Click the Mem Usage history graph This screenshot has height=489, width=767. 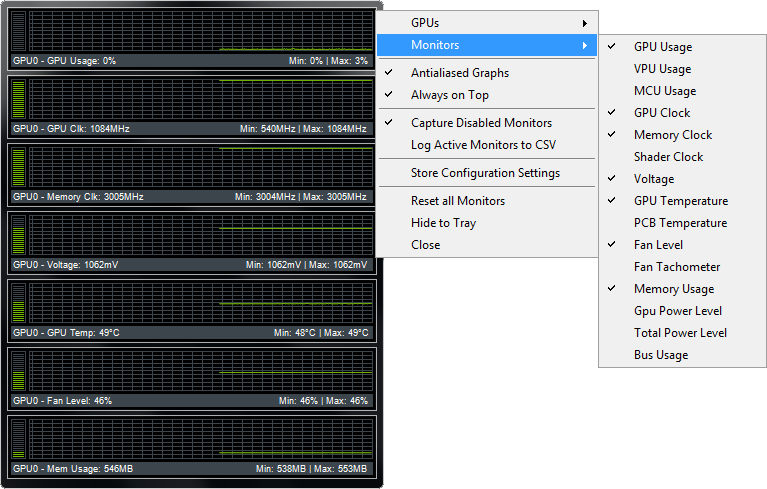201,439
